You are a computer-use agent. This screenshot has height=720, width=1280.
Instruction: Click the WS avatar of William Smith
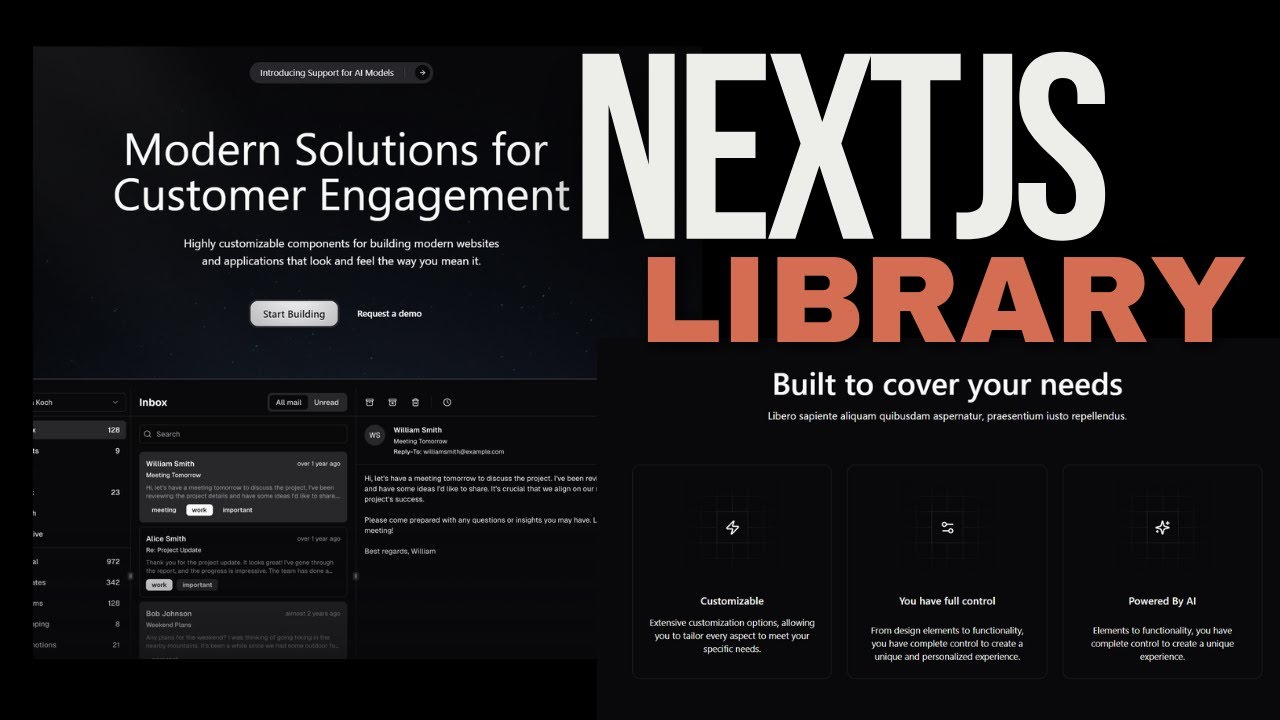[x=375, y=435]
